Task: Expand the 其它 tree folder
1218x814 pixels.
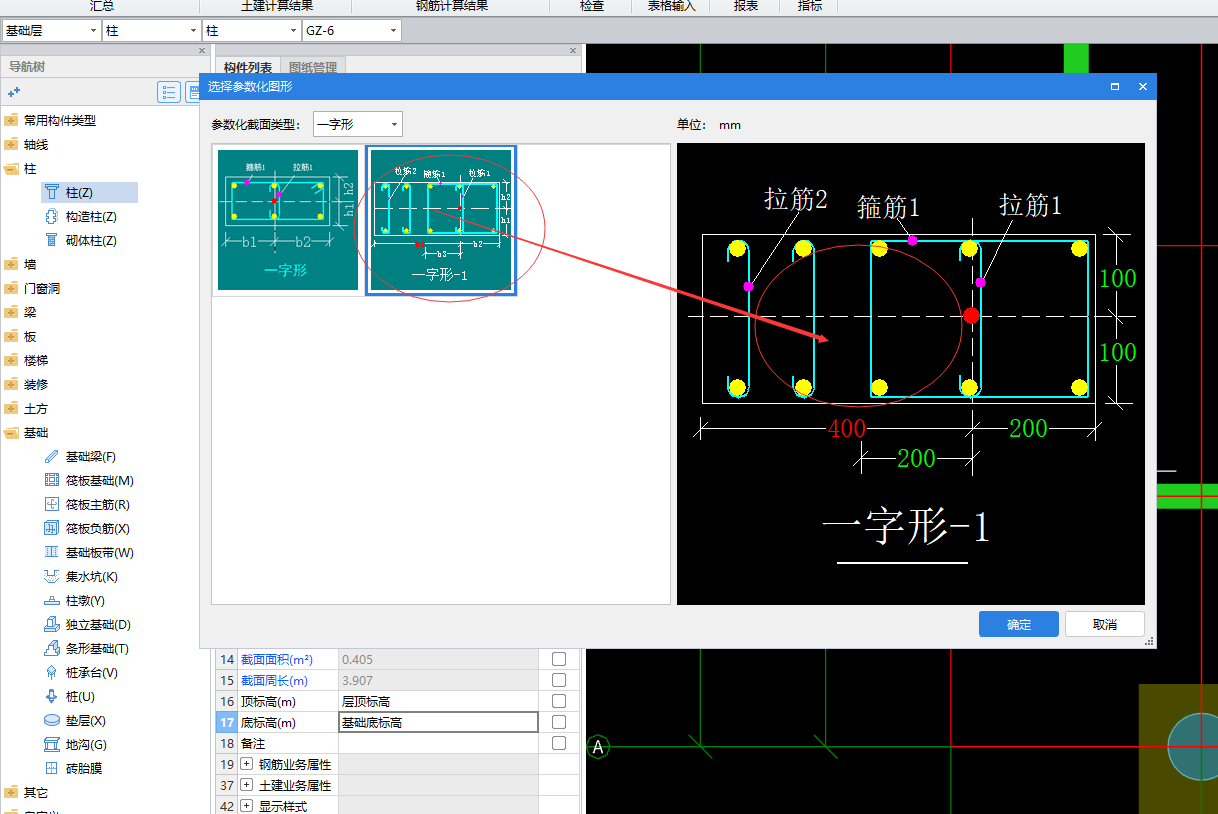Action: tap(11, 793)
